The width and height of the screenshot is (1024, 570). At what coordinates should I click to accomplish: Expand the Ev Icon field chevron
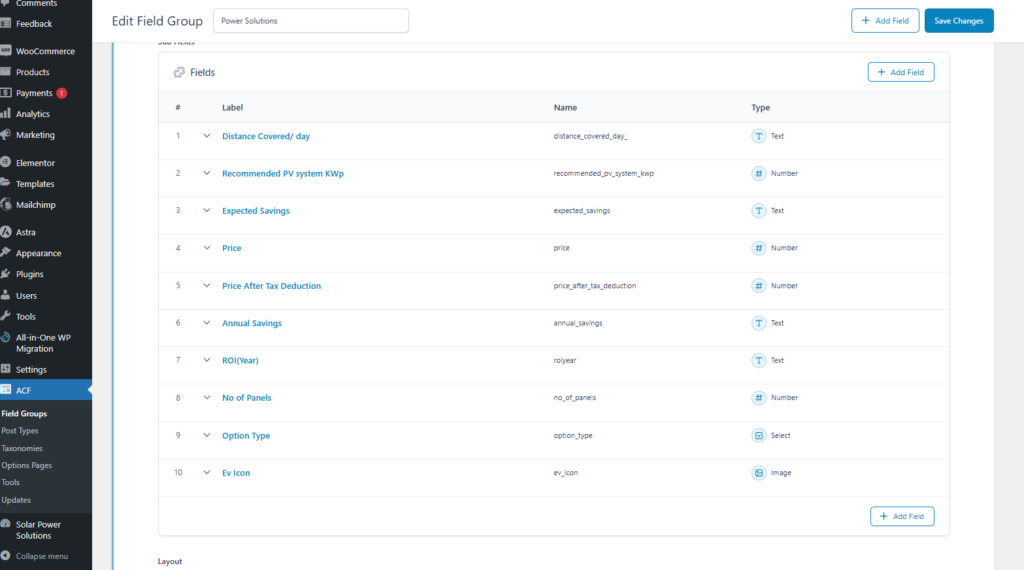tap(206, 473)
